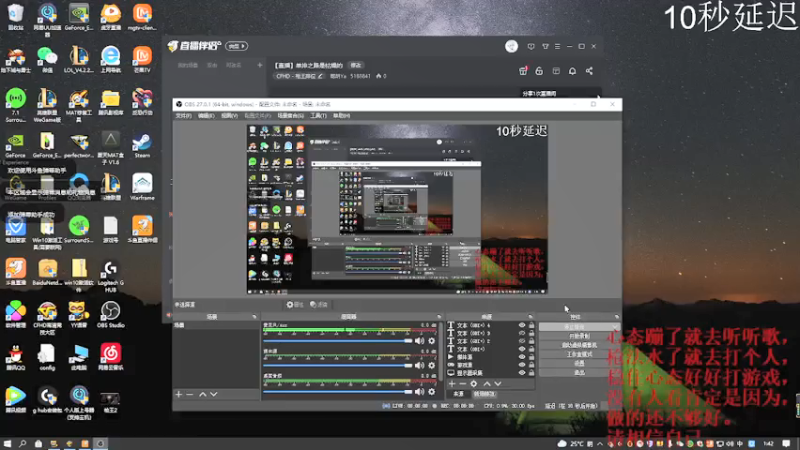Toggle the lock on the 文本 (GDI+) 4 source
This screenshot has width=800, height=450.
(x=531, y=325)
